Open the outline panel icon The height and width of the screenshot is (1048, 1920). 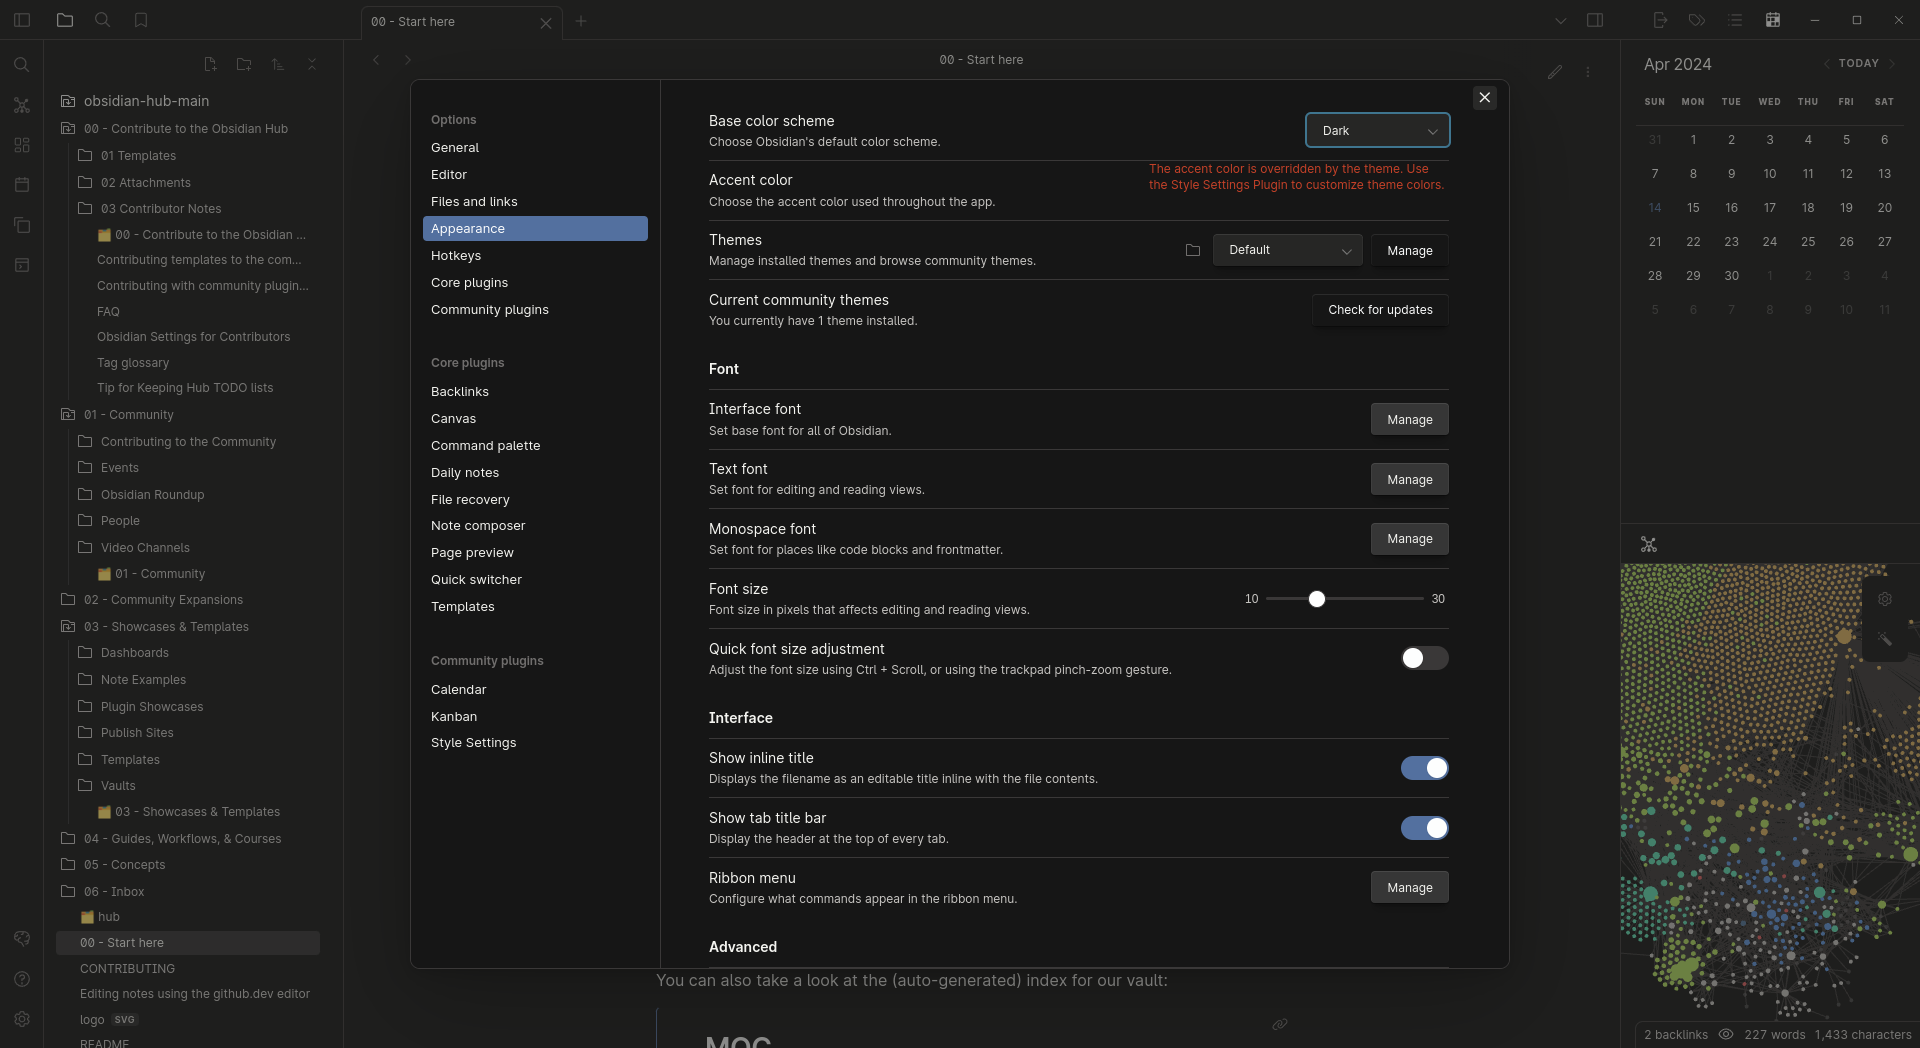(1735, 20)
